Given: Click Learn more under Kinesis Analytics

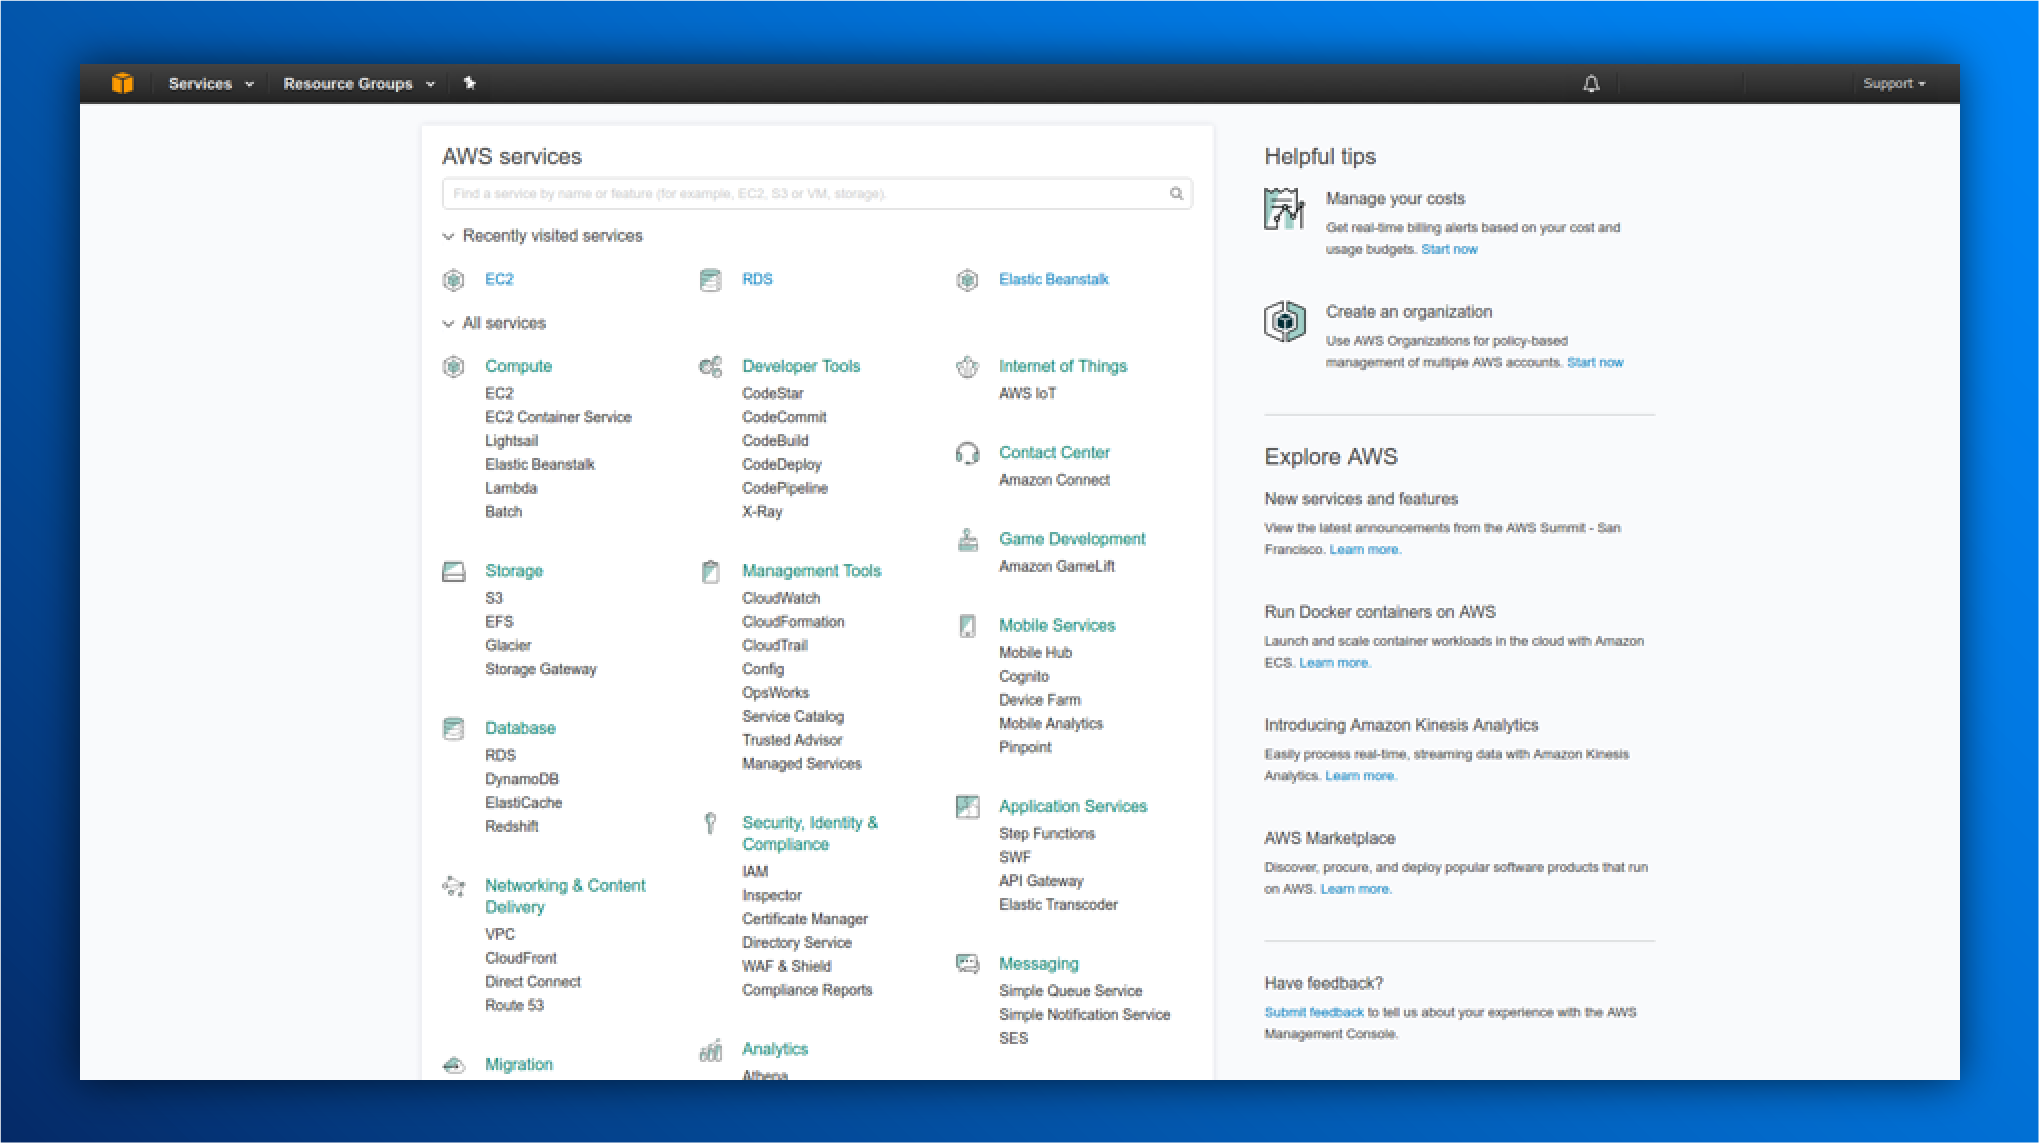Looking at the screenshot, I should 1361,776.
